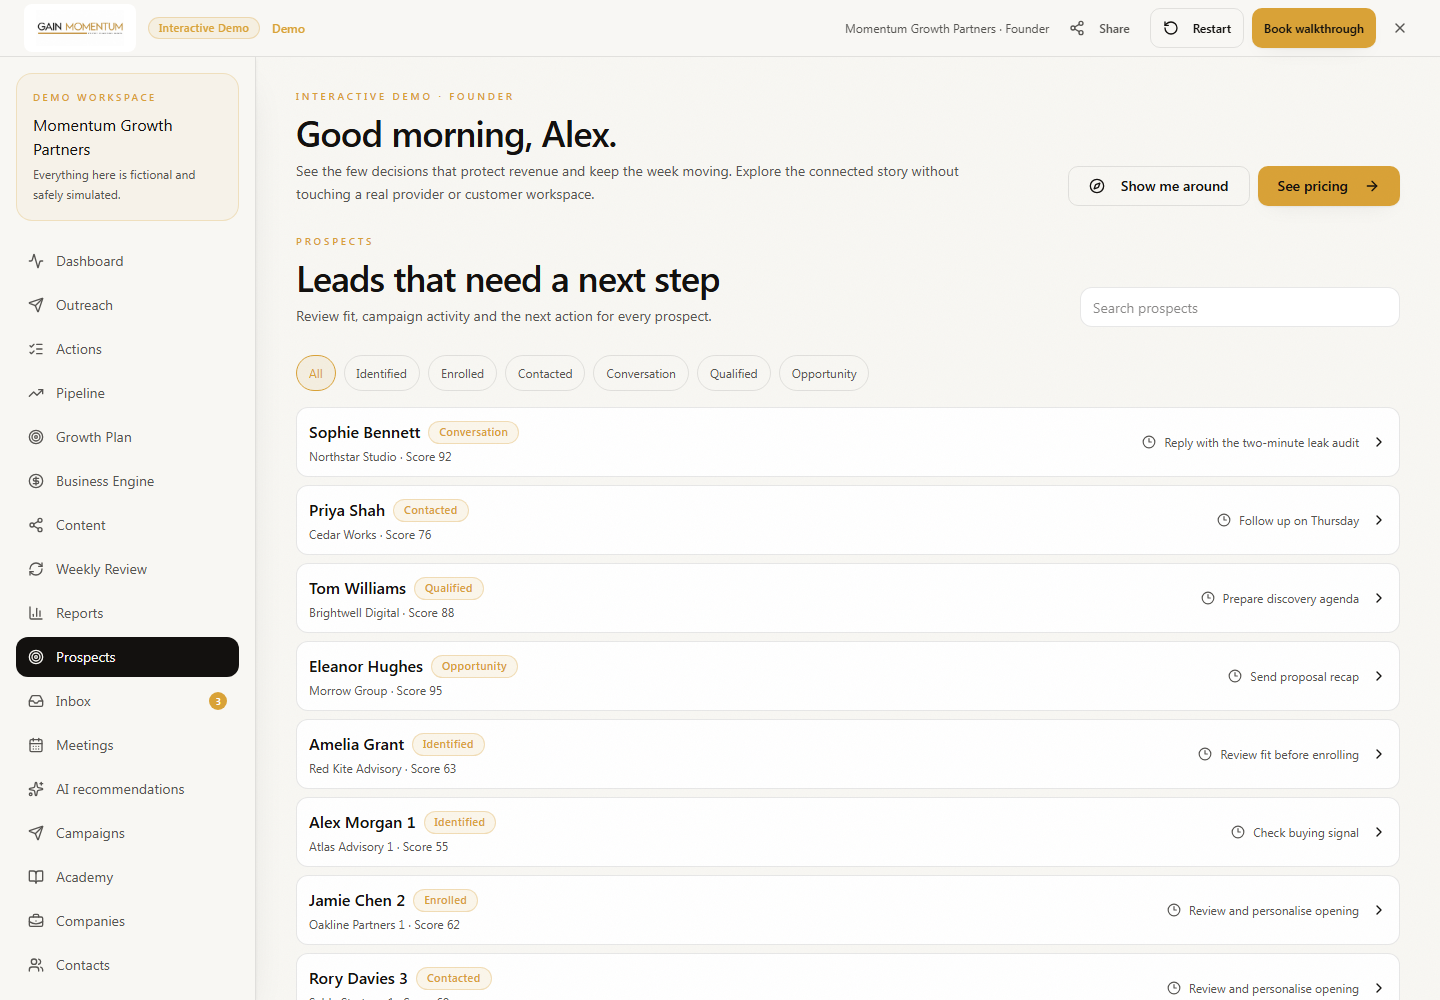Click the Interactive Demo badge
Screen dimensions: 1440x1000
[204, 28]
